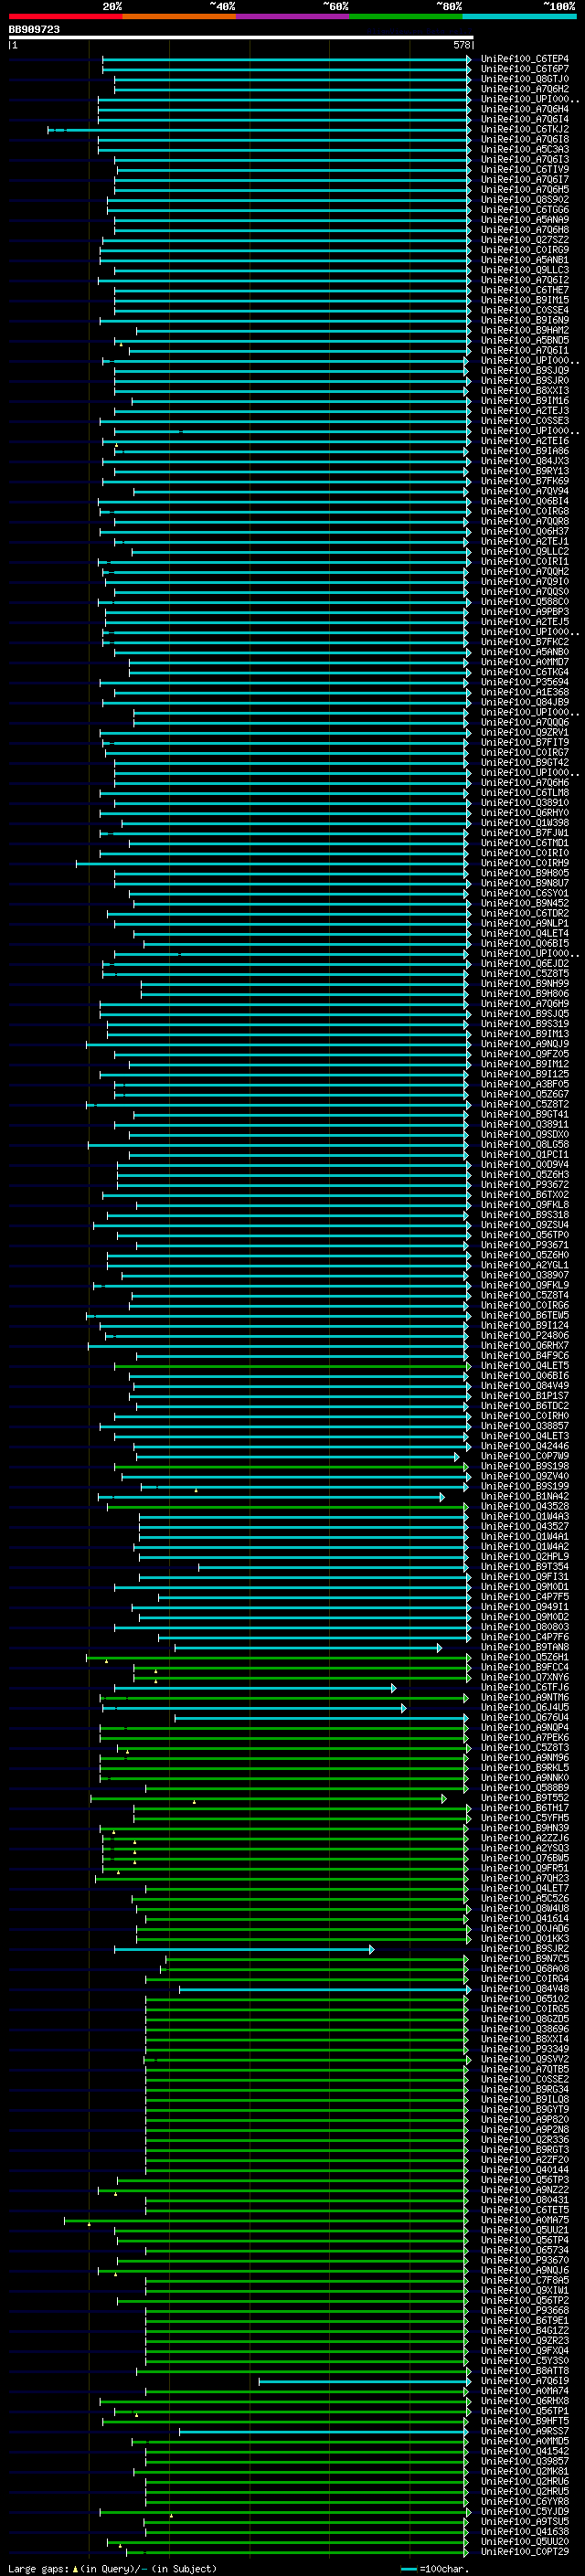585x2576 pixels.
Task: Open hit UniRef100_C6T6P7
Action: click(525, 69)
